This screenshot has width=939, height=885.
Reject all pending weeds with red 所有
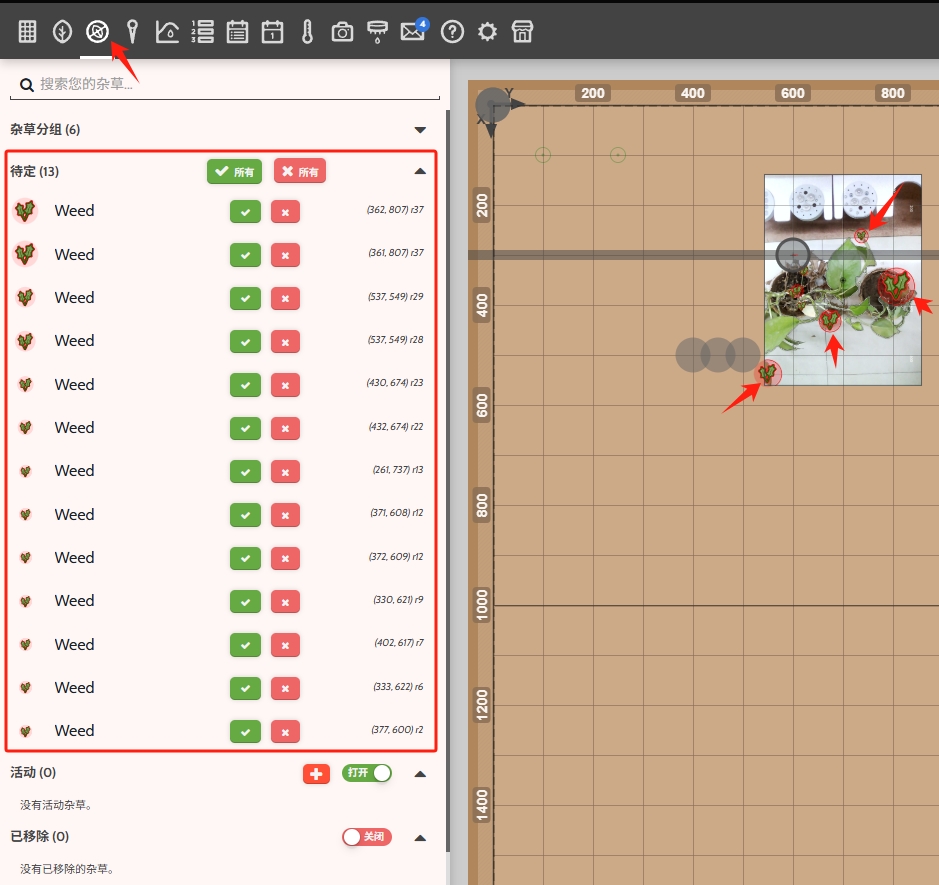point(300,172)
